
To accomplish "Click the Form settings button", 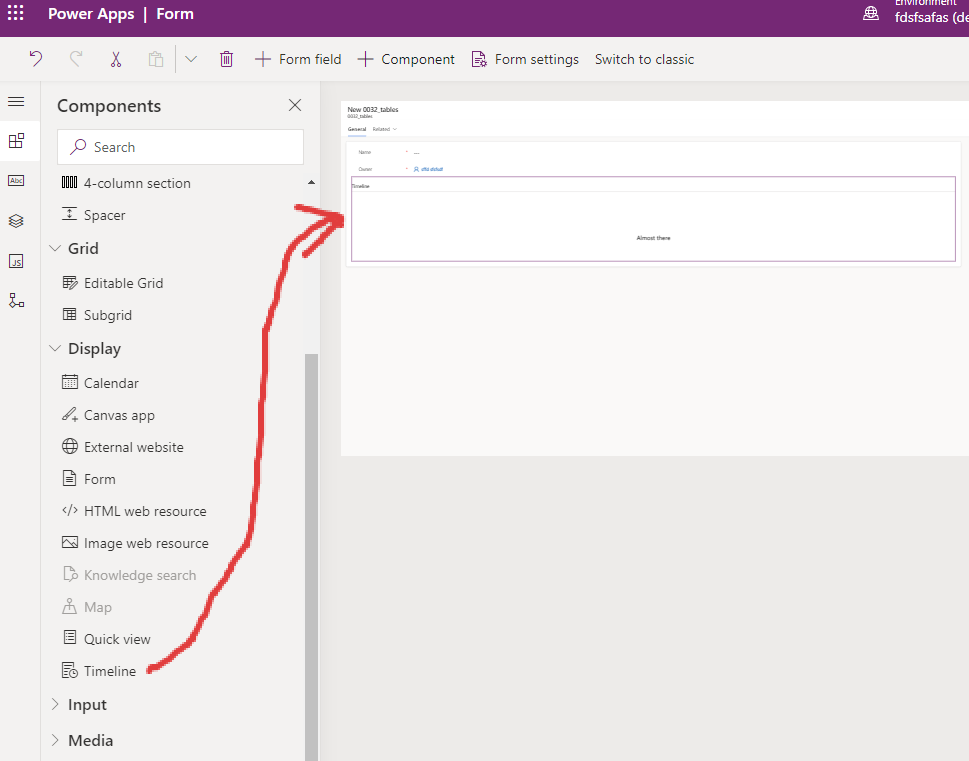I will tap(525, 59).
